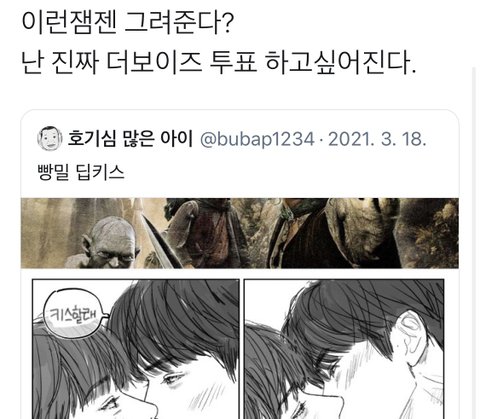Screen dimensions: 480x419
Task: Click the 투표 word in the main tweet
Action: pyautogui.click(x=233, y=62)
